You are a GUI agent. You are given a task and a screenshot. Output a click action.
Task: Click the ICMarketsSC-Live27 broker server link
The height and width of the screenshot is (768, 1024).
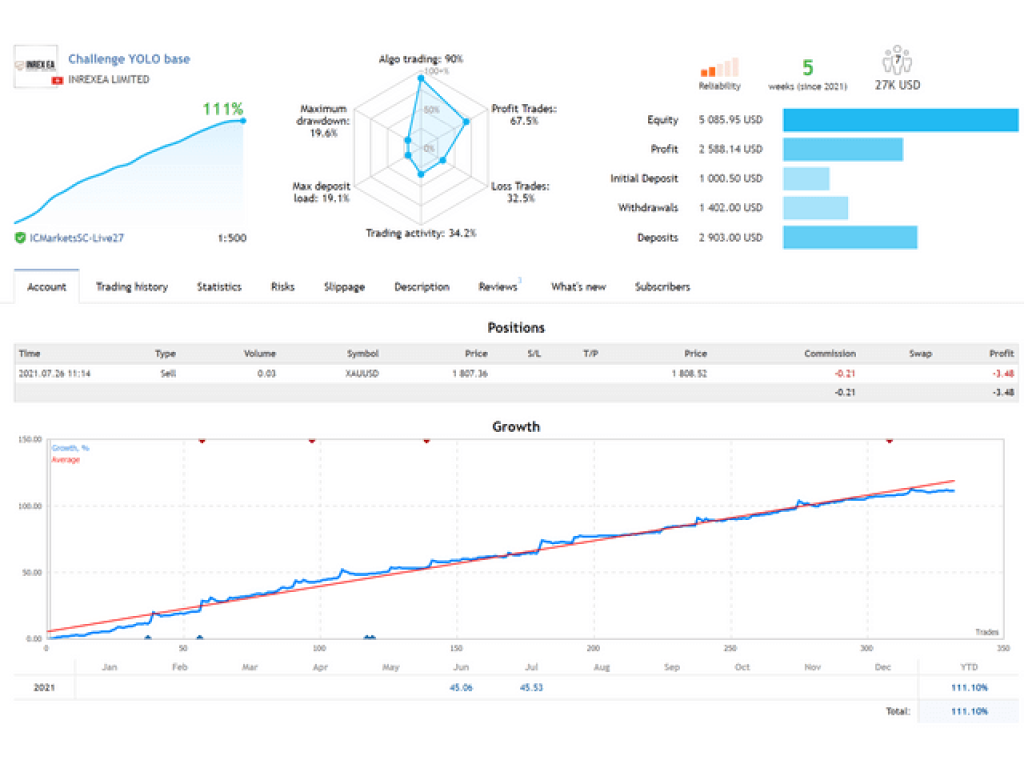click(75, 238)
